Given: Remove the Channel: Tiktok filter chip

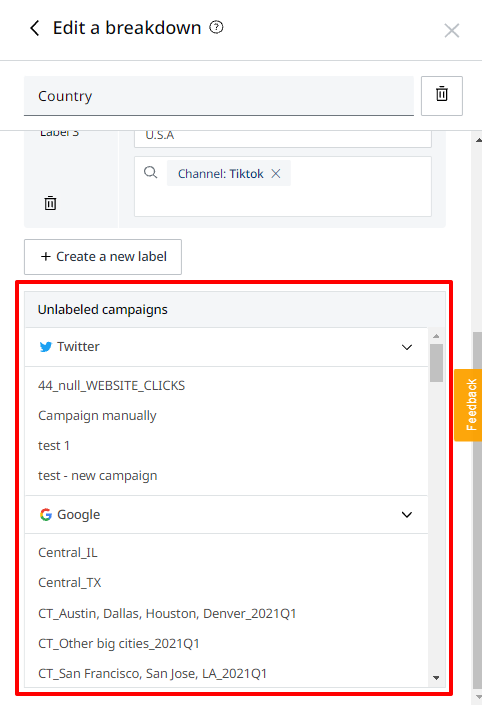Looking at the screenshot, I should click(x=276, y=174).
